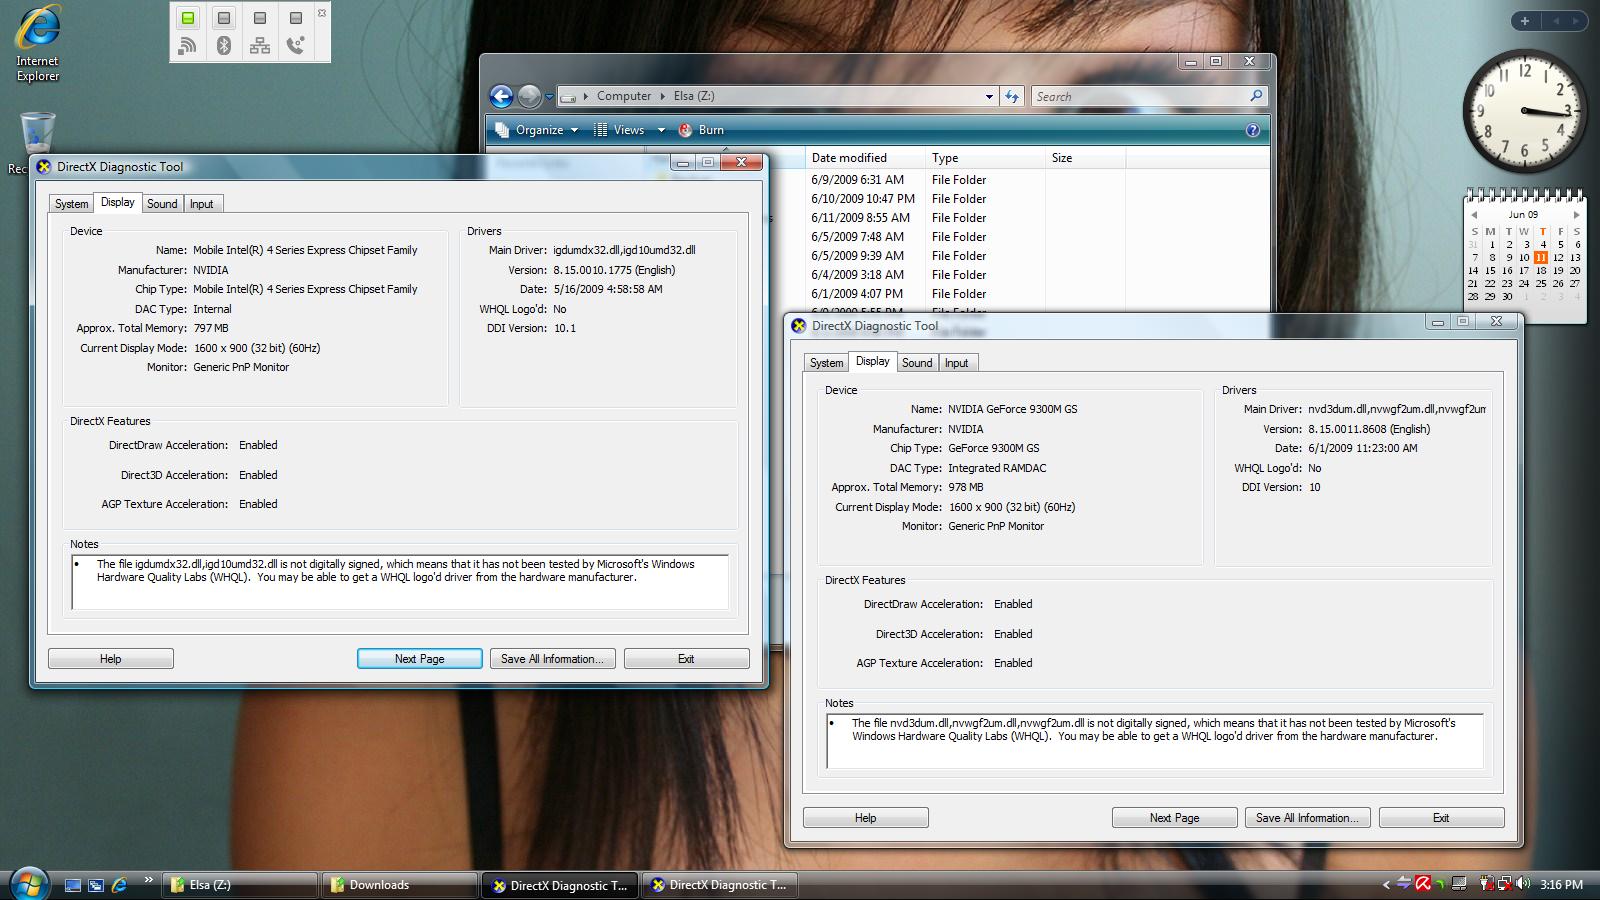Click the Avira umbrella tray icon

pyautogui.click(x=1422, y=884)
